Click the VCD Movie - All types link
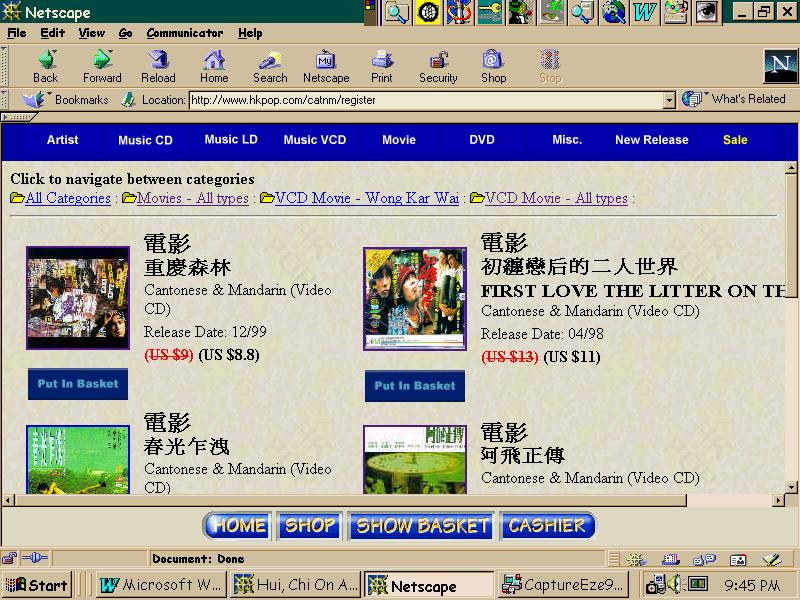Screen dimensions: 800x600 click(556, 198)
